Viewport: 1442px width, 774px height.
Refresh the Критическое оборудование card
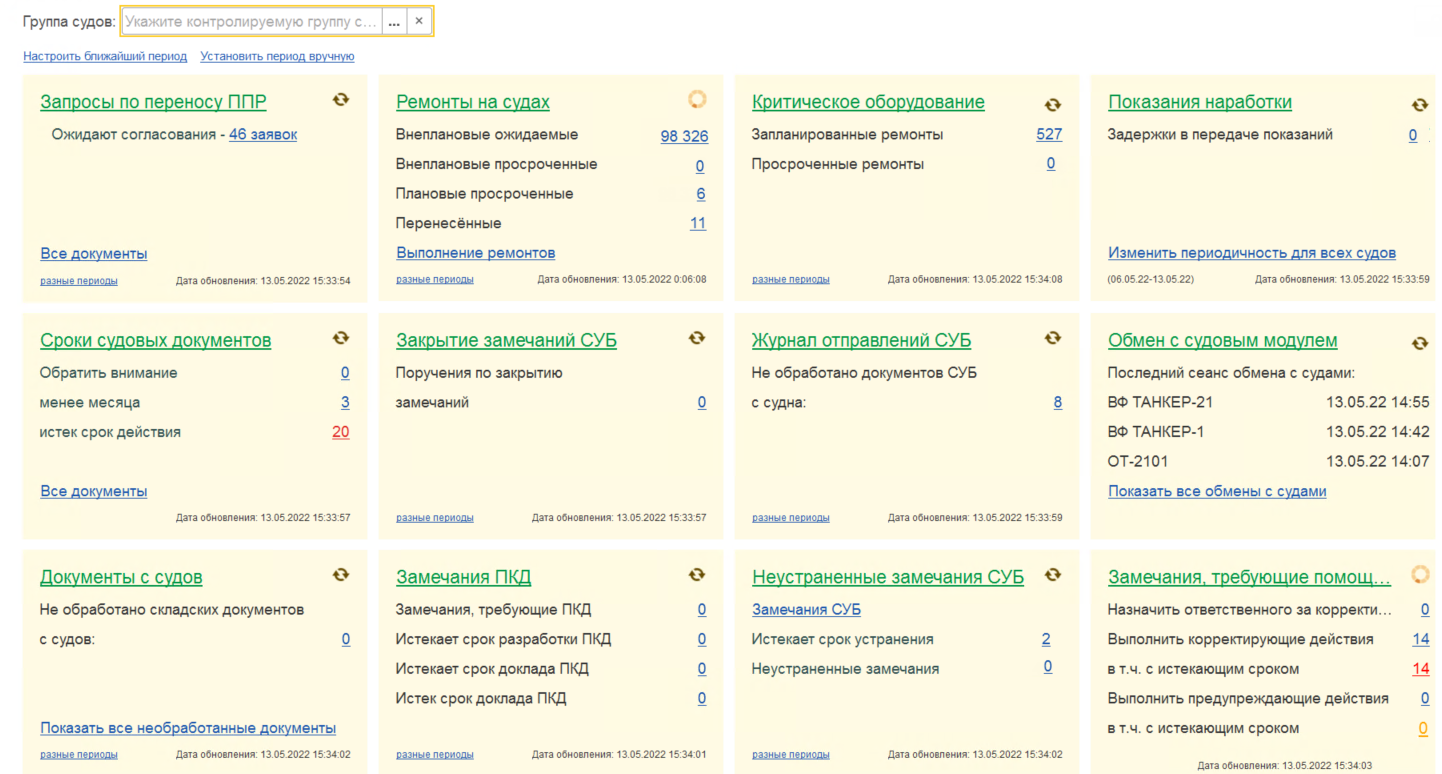coord(1053,104)
